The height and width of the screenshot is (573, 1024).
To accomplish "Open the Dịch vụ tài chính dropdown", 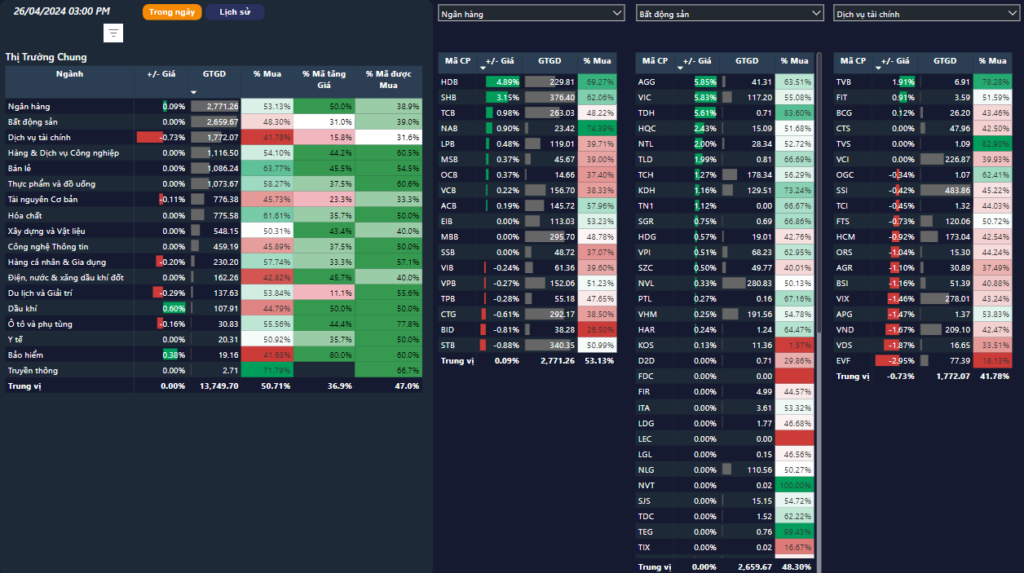I will click(926, 14).
